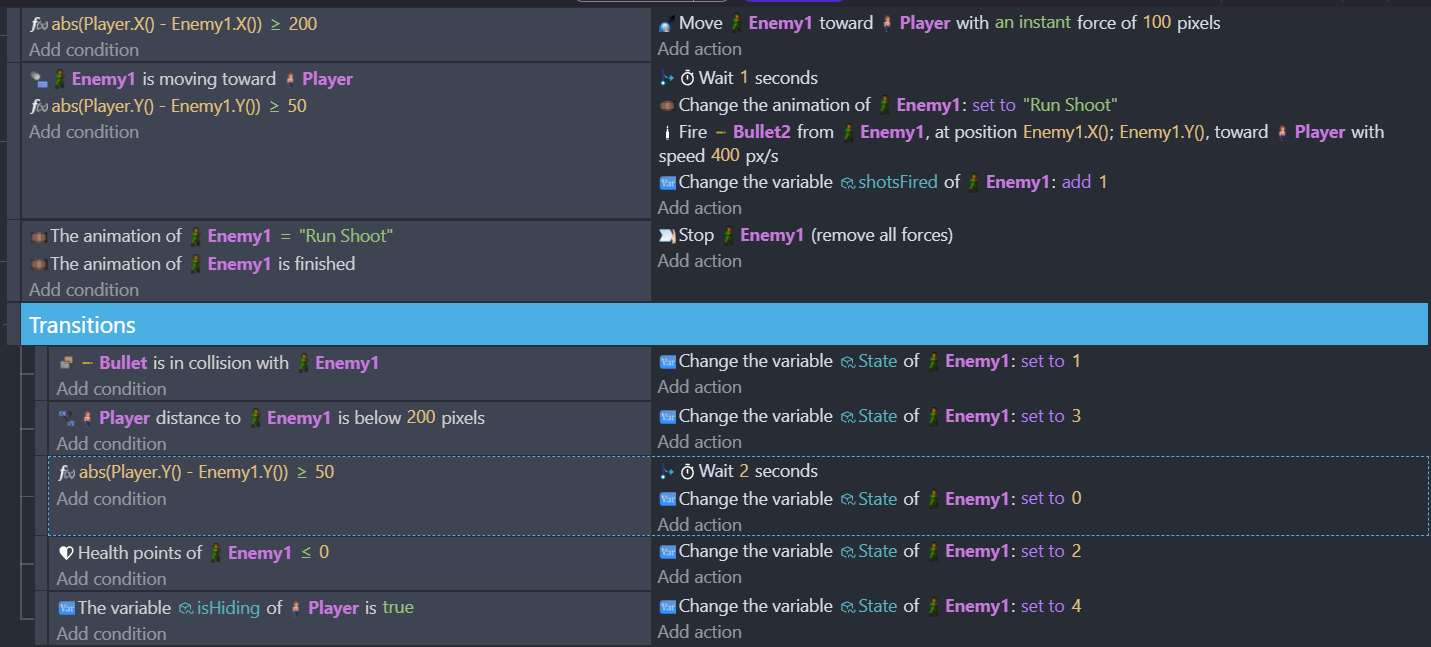Open 'set to' operator for State value 4
The height and width of the screenshot is (647, 1431).
(1042, 606)
